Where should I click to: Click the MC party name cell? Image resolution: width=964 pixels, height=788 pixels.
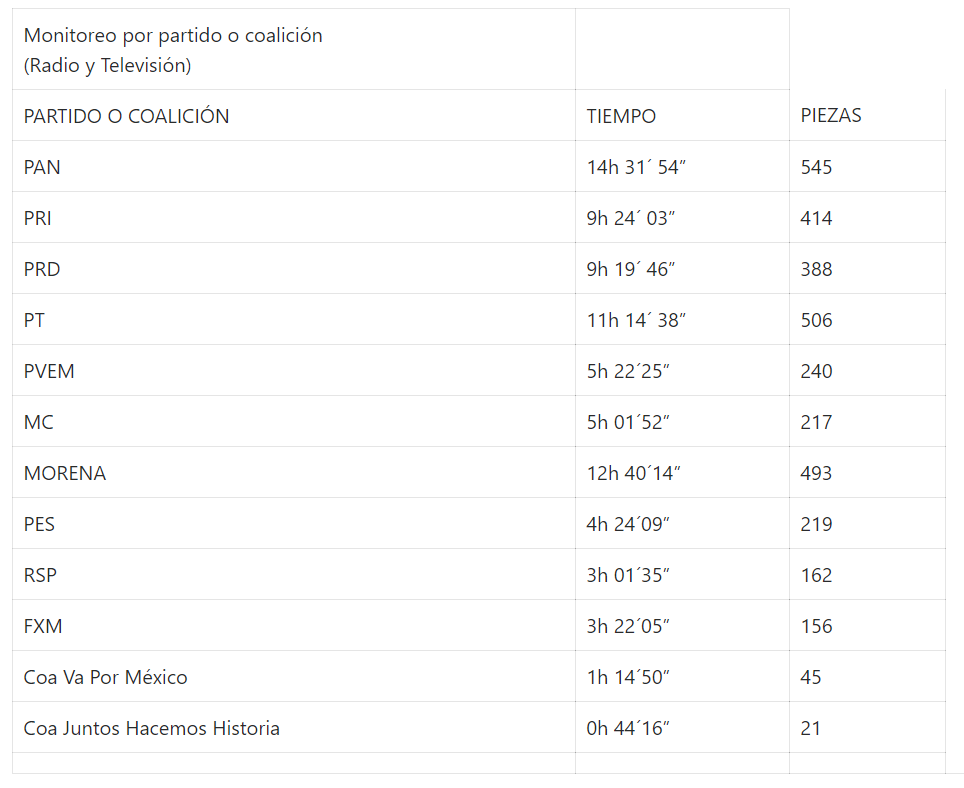tap(39, 422)
